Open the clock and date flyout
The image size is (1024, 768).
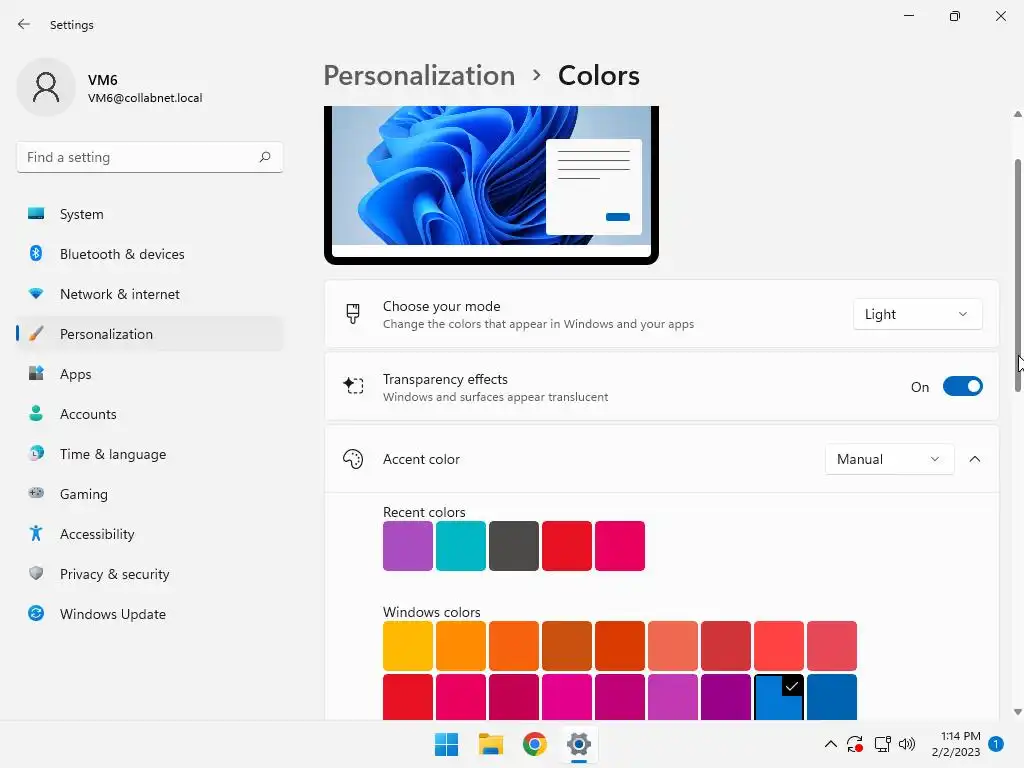(955, 744)
